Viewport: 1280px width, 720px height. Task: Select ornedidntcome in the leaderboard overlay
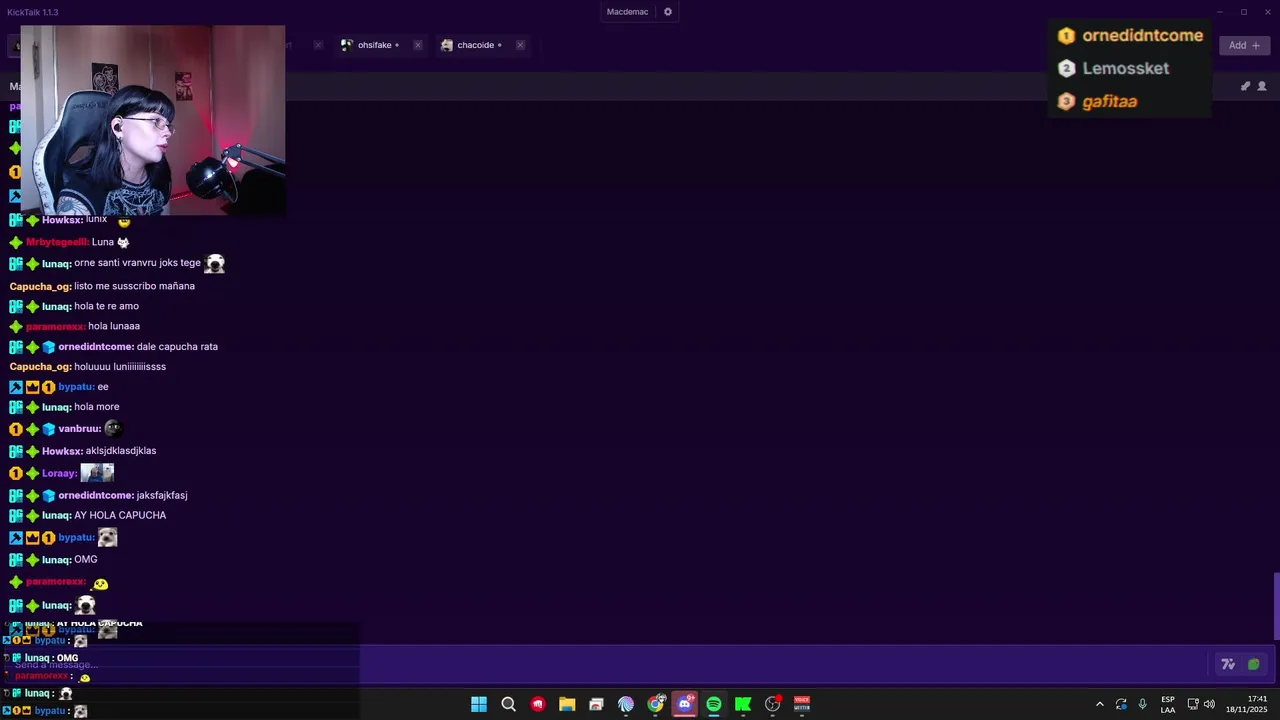pos(1142,36)
